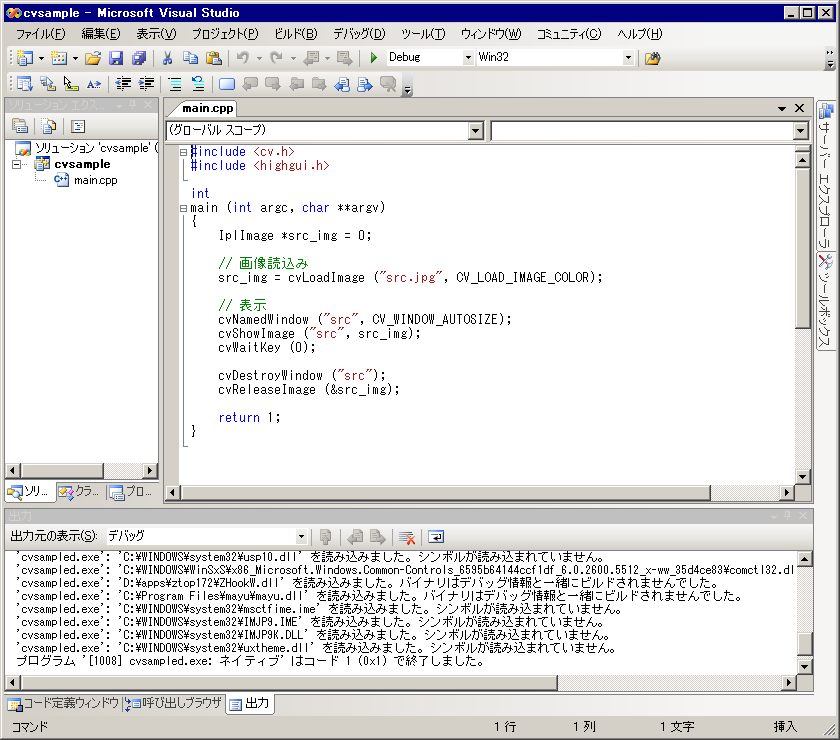
Task: Toggle word wrap in the output pane
Action: pos(436,536)
